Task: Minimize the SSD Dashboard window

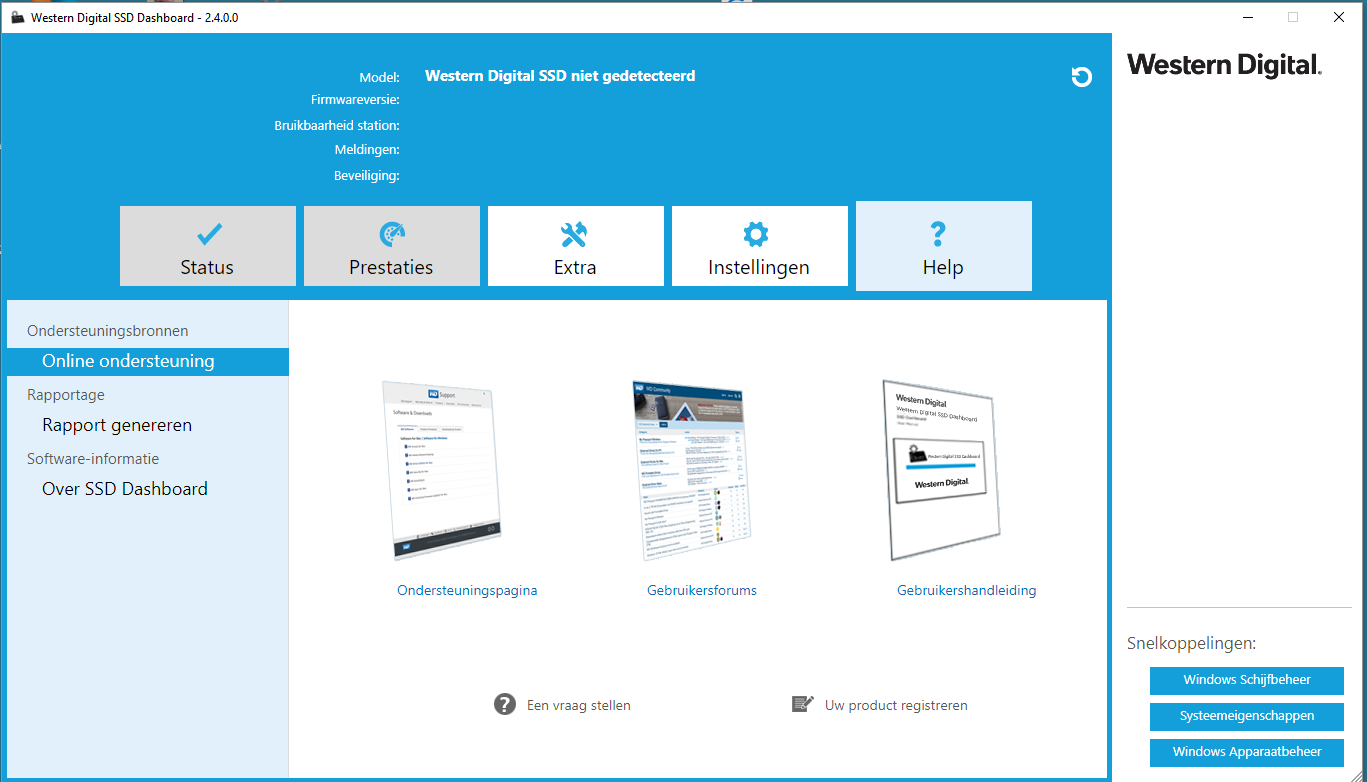Action: tap(1248, 17)
